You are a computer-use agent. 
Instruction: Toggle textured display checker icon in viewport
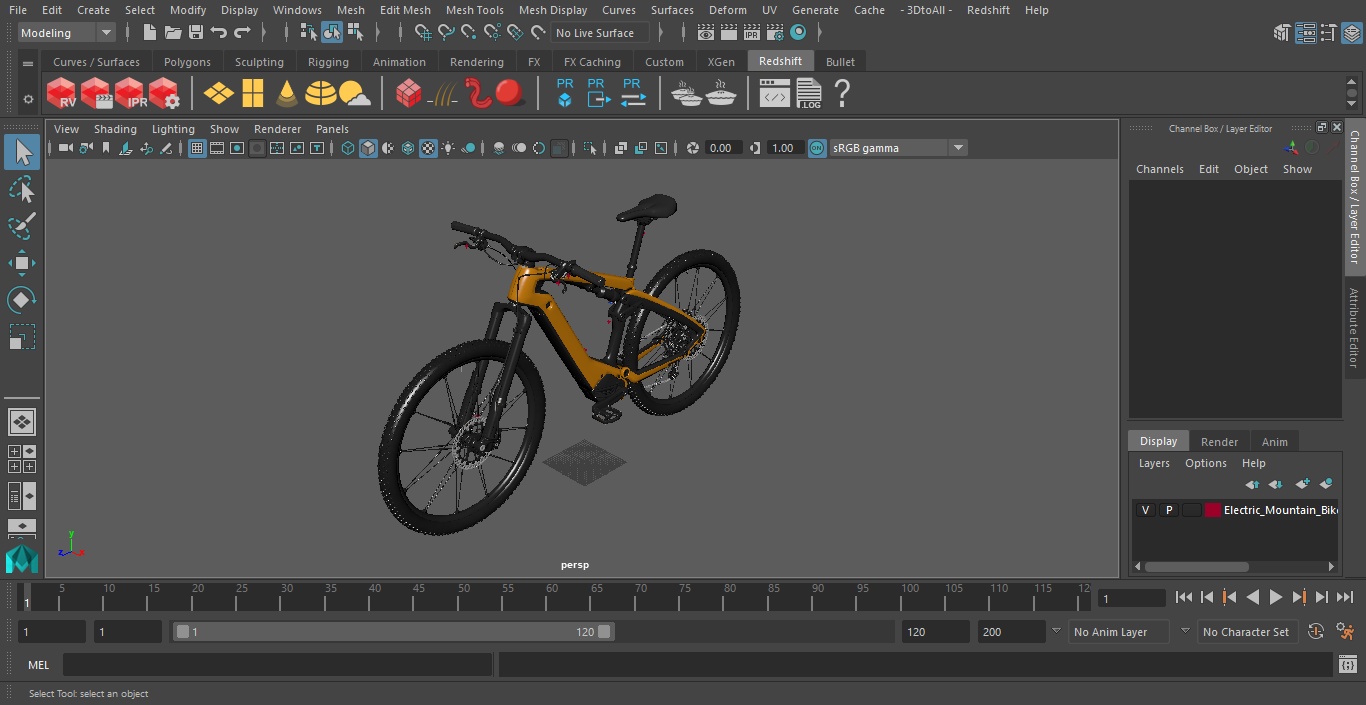pos(428,148)
